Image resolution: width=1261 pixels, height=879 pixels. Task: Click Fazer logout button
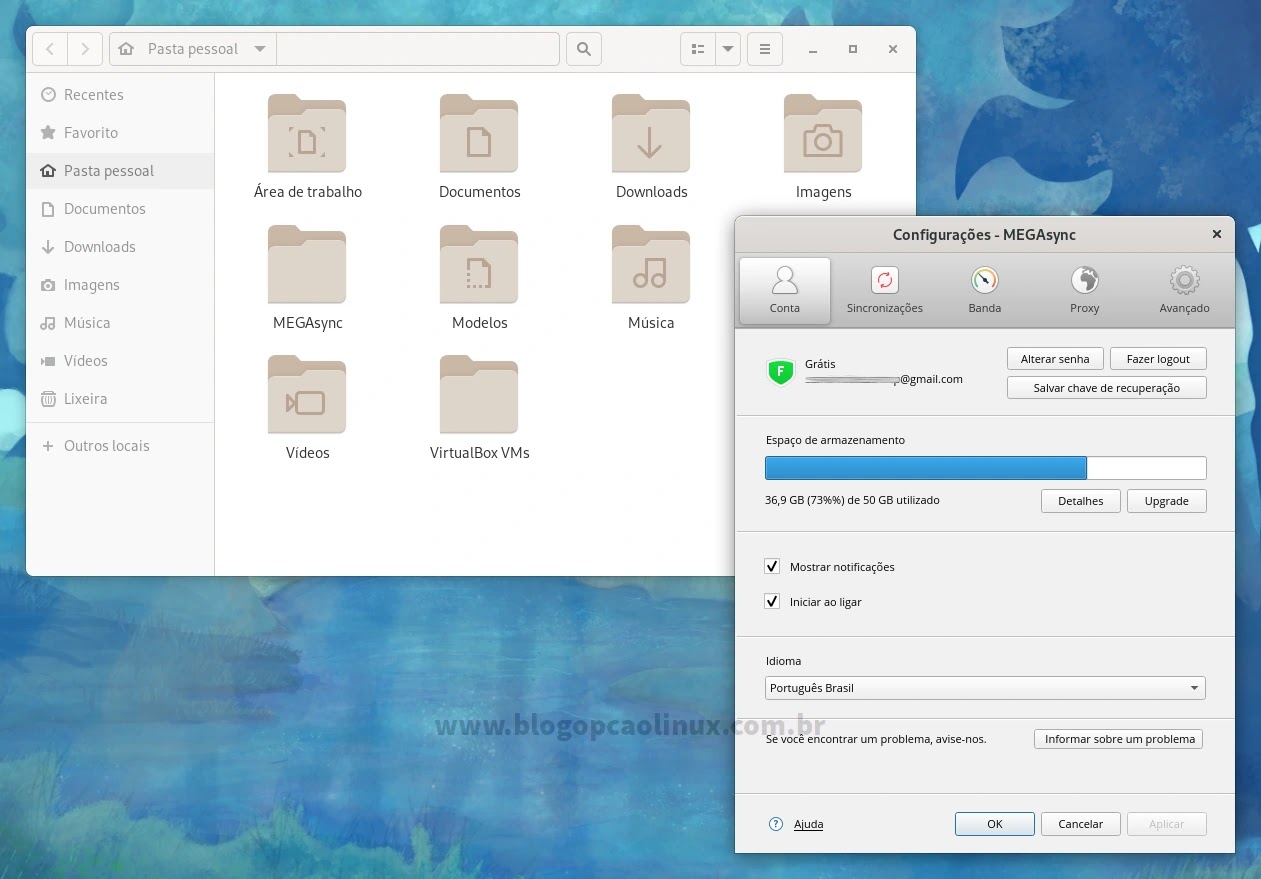pyautogui.click(x=1158, y=359)
